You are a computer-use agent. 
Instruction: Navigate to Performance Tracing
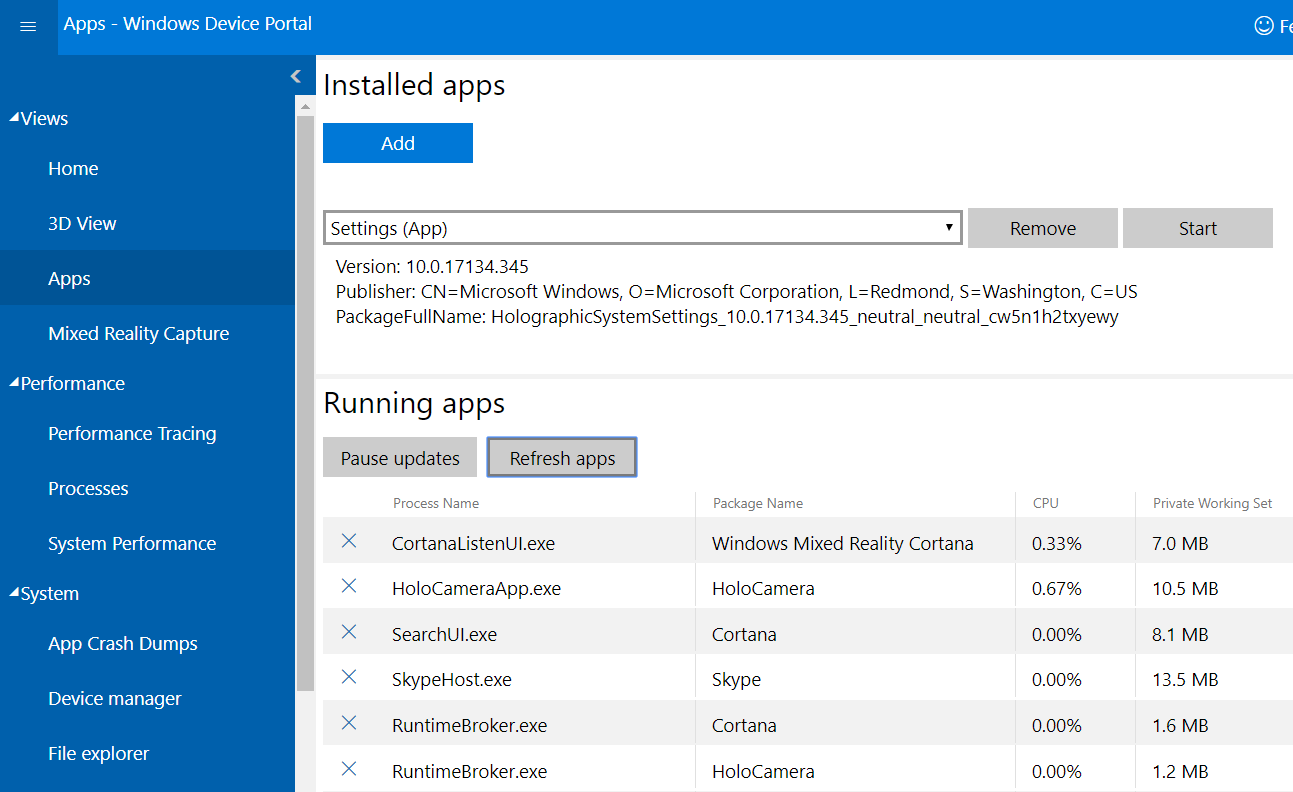click(x=132, y=433)
